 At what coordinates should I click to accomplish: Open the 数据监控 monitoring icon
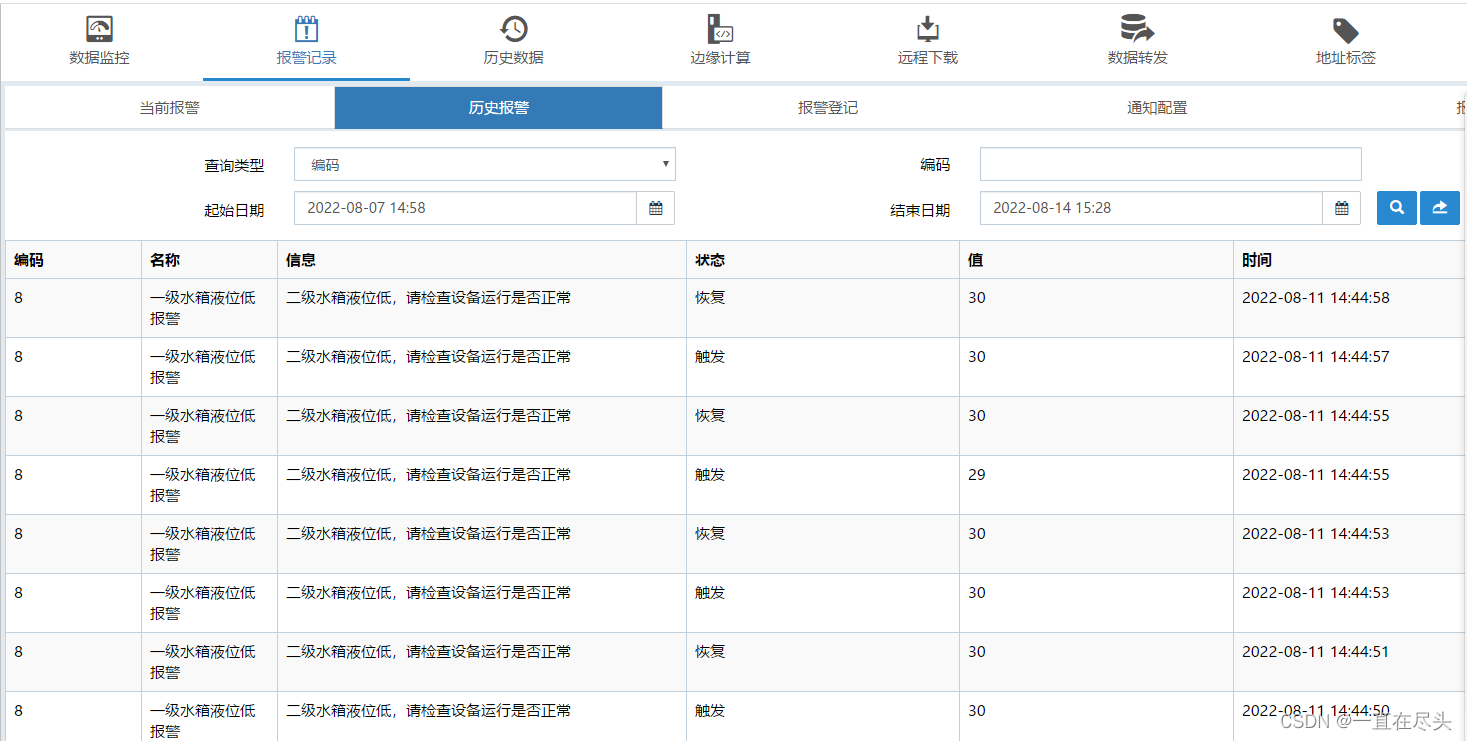click(99, 29)
